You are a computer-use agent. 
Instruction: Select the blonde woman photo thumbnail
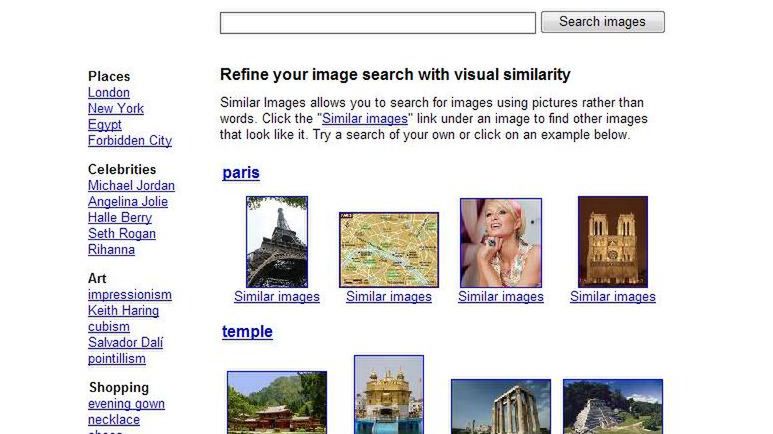[500, 242]
